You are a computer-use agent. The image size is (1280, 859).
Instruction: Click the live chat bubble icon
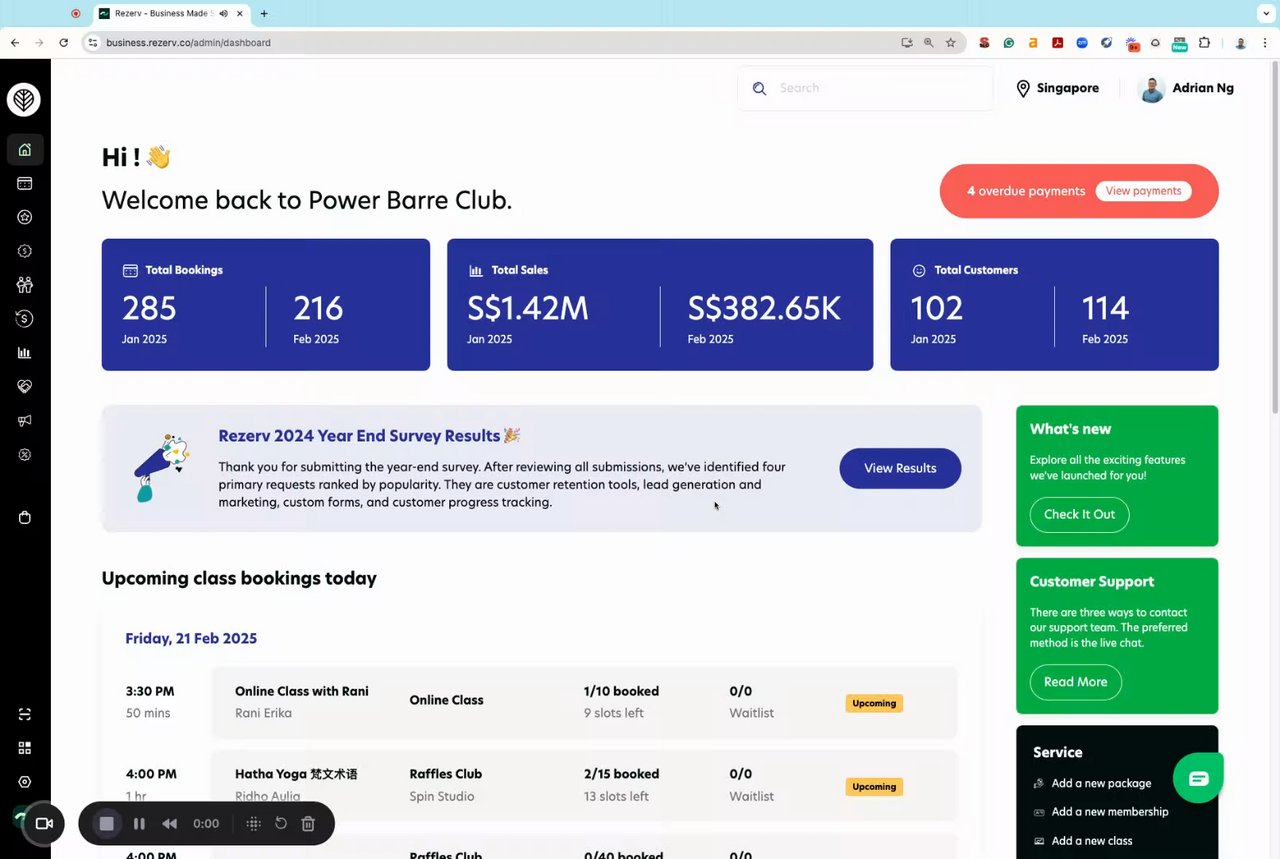tap(1198, 778)
